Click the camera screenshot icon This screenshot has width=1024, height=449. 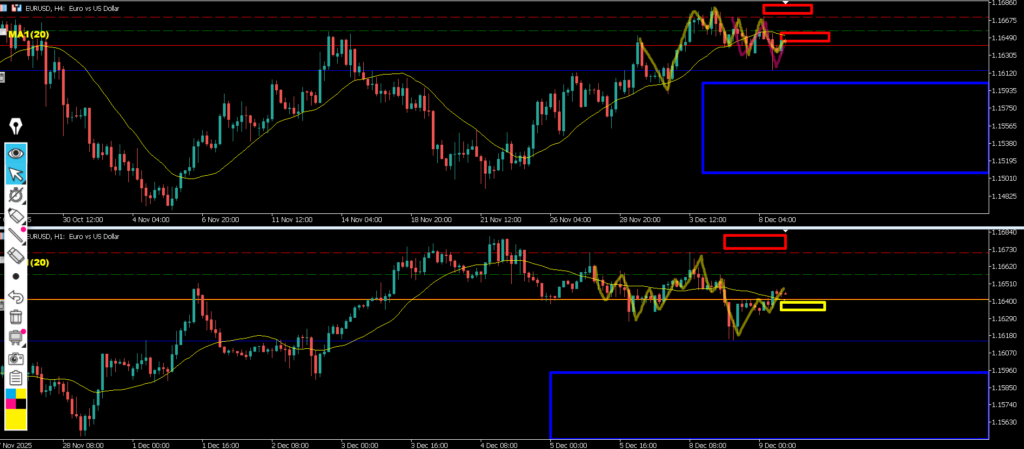(x=16, y=358)
